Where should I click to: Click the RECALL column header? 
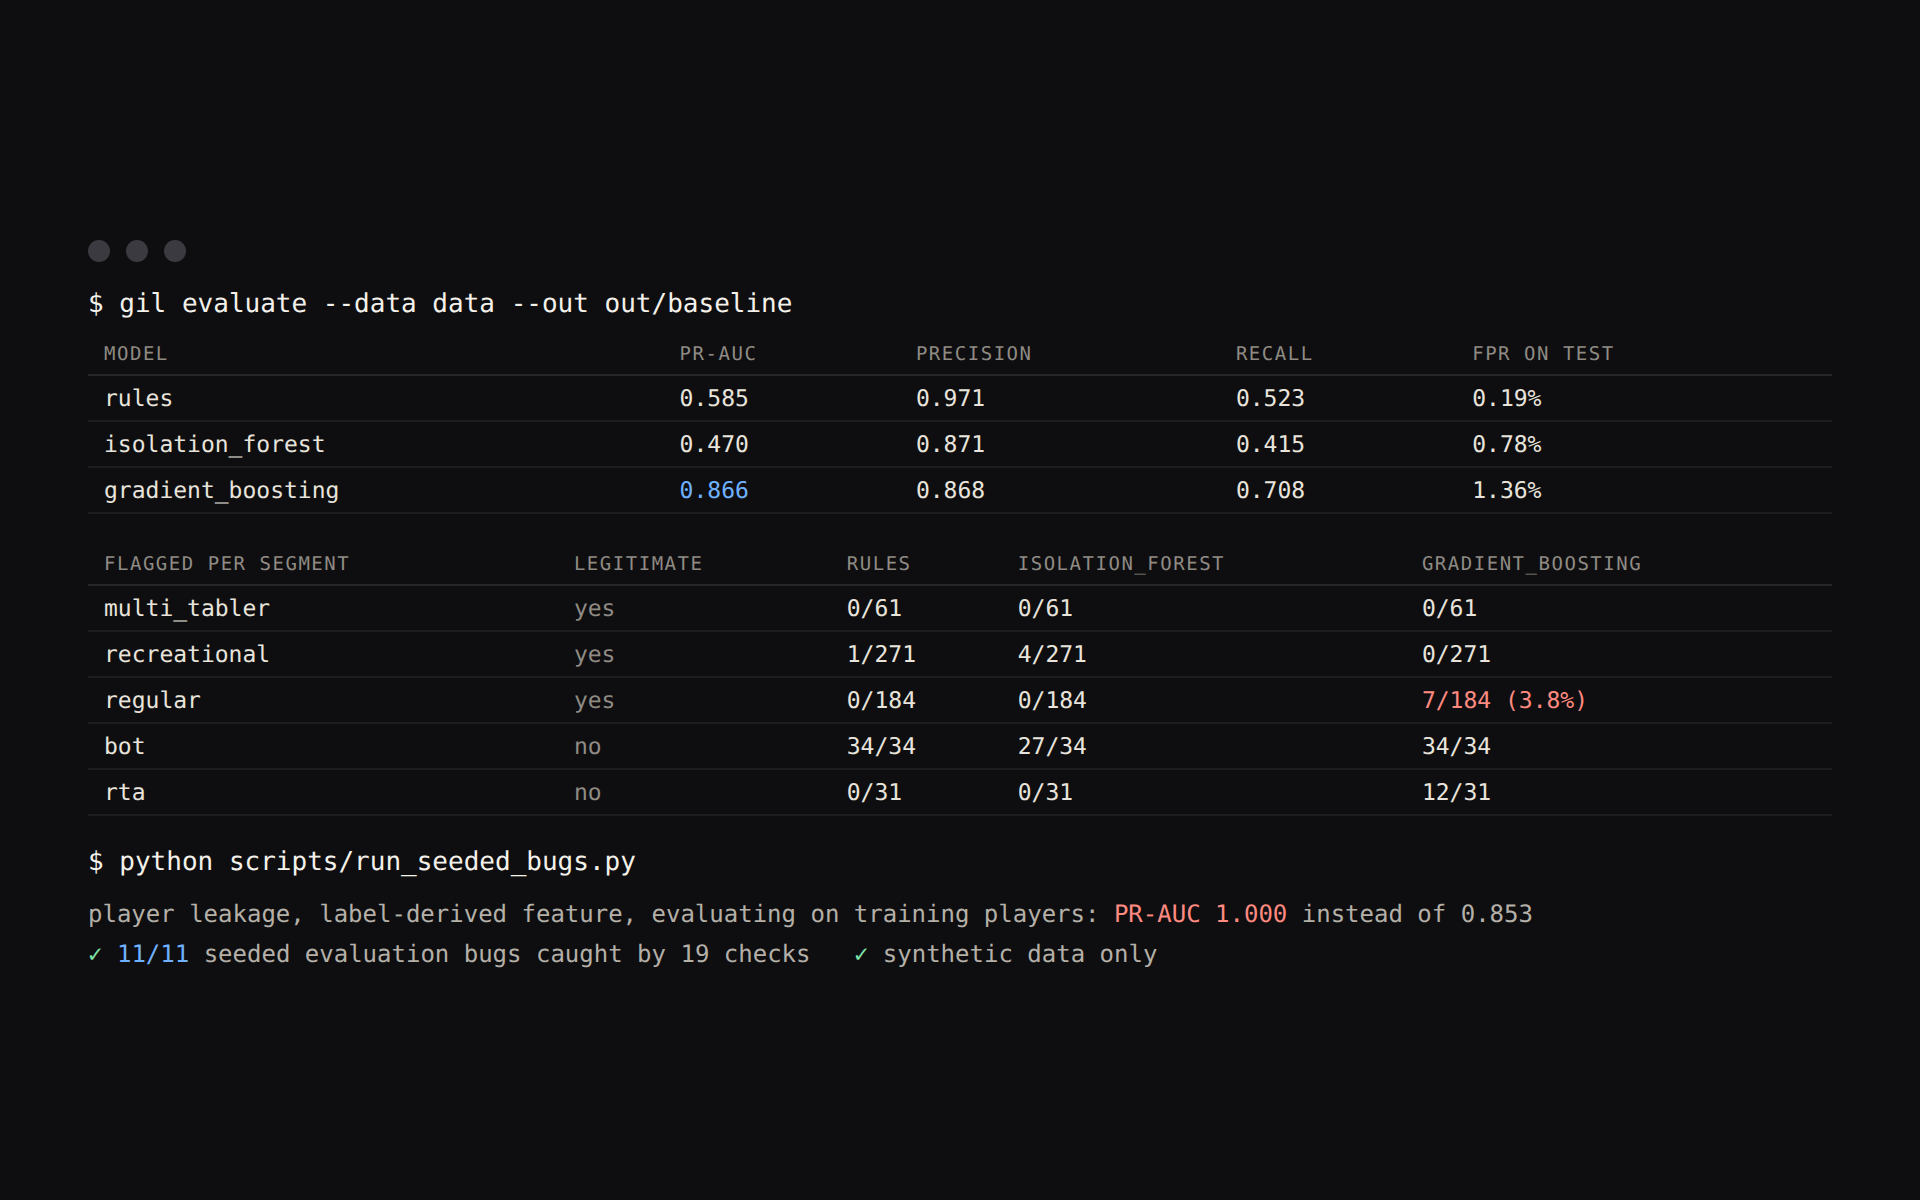pos(1273,354)
